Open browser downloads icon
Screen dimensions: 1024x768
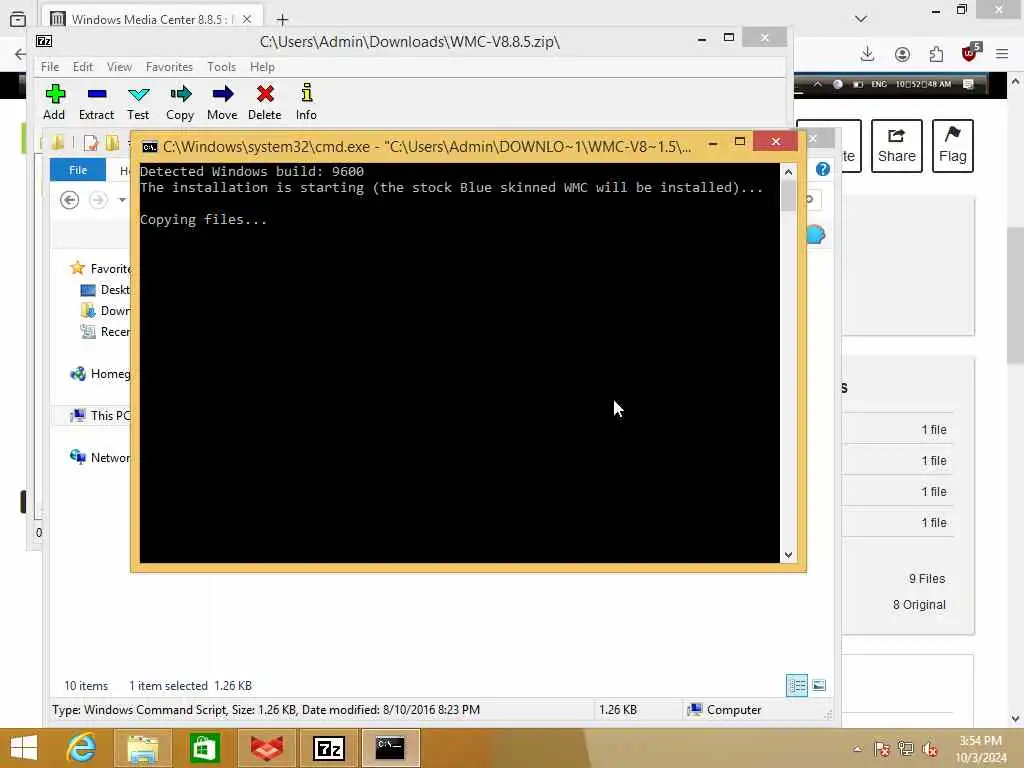867,54
